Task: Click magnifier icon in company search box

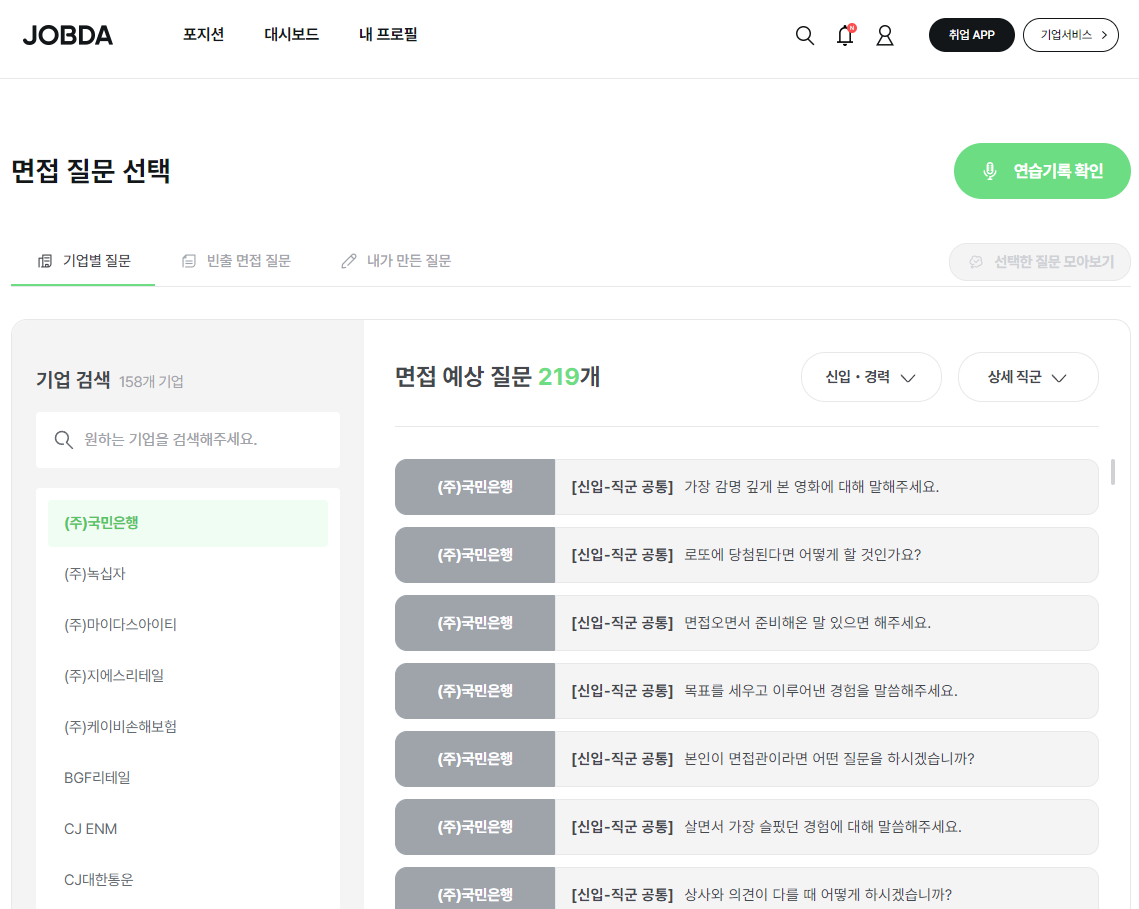Action: (x=63, y=440)
